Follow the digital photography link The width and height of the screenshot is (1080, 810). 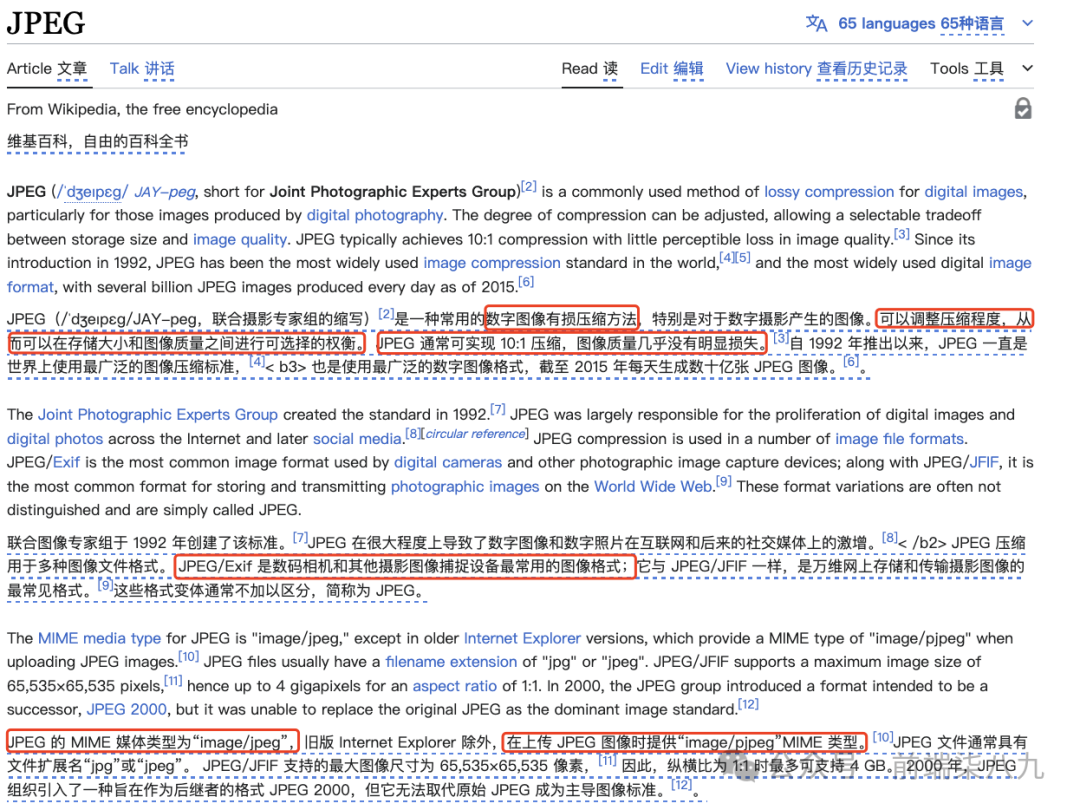click(375, 216)
